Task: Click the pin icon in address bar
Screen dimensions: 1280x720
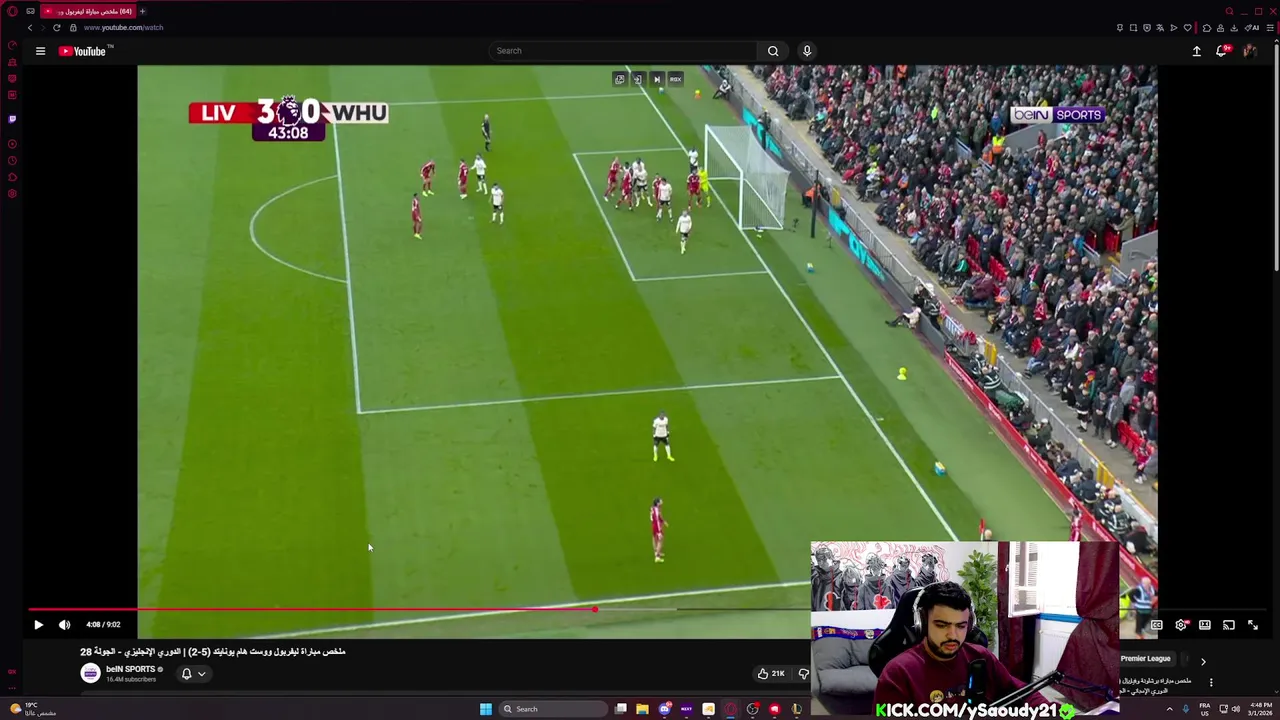Action: point(1120,28)
